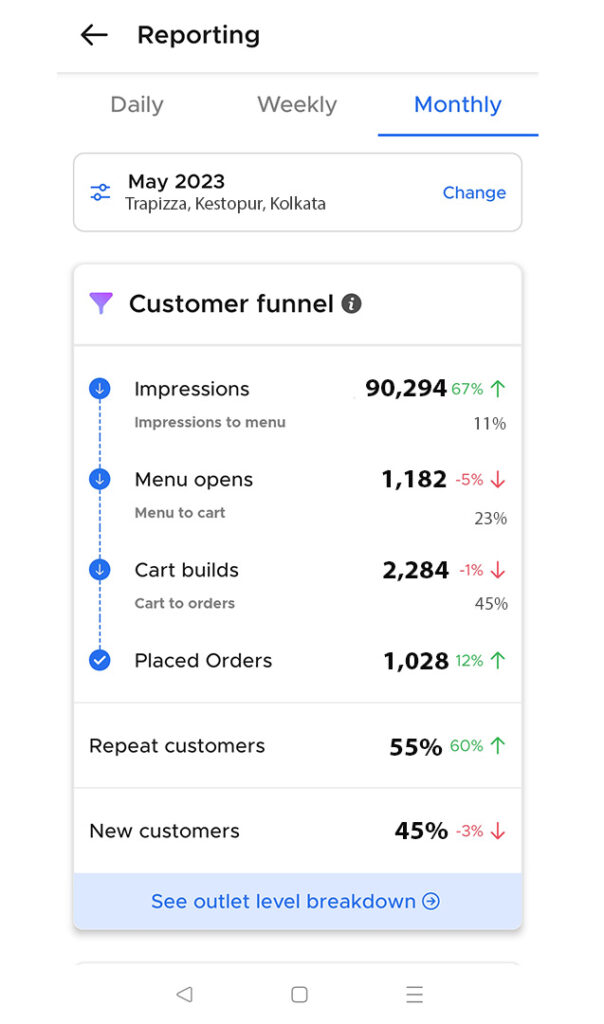Select the Monthly tab
Viewport: 604px width, 1024px height.
tap(457, 105)
